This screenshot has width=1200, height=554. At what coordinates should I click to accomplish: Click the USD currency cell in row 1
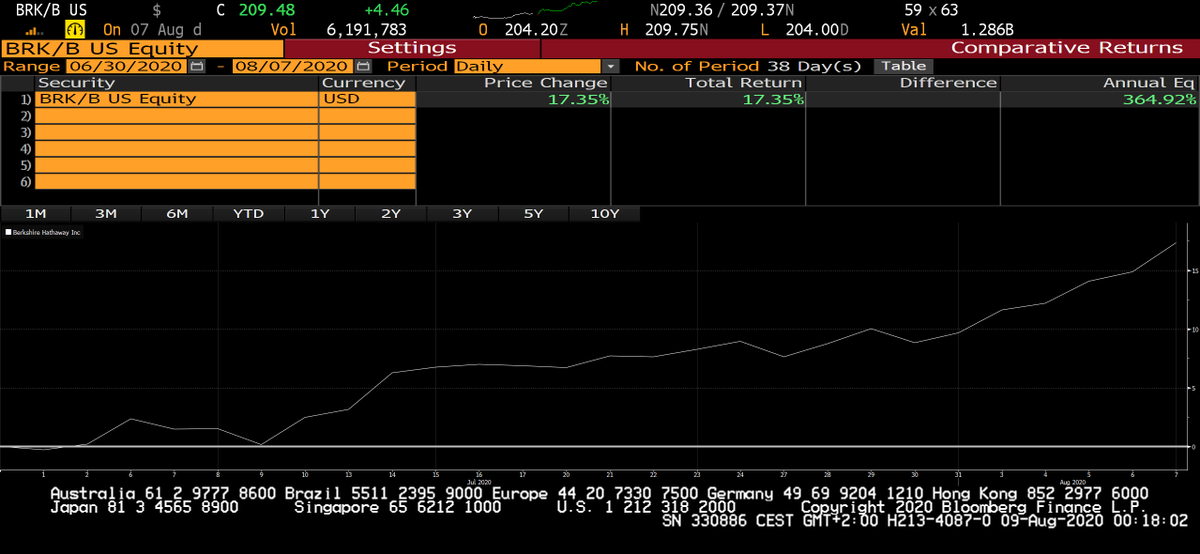pyautogui.click(x=367, y=99)
